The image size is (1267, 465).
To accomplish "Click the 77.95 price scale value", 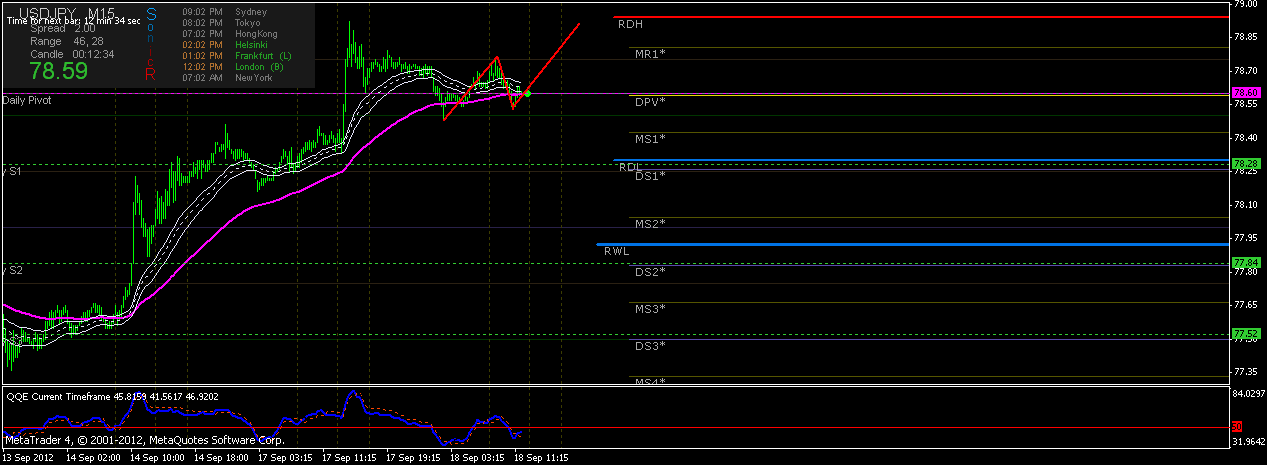I will (x=1246, y=237).
